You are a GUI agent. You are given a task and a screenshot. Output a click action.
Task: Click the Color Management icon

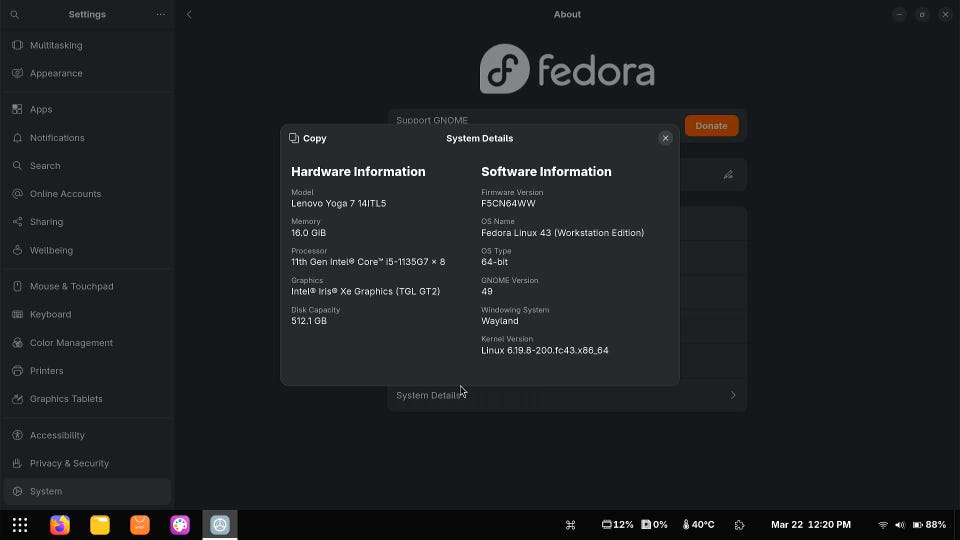[17, 343]
